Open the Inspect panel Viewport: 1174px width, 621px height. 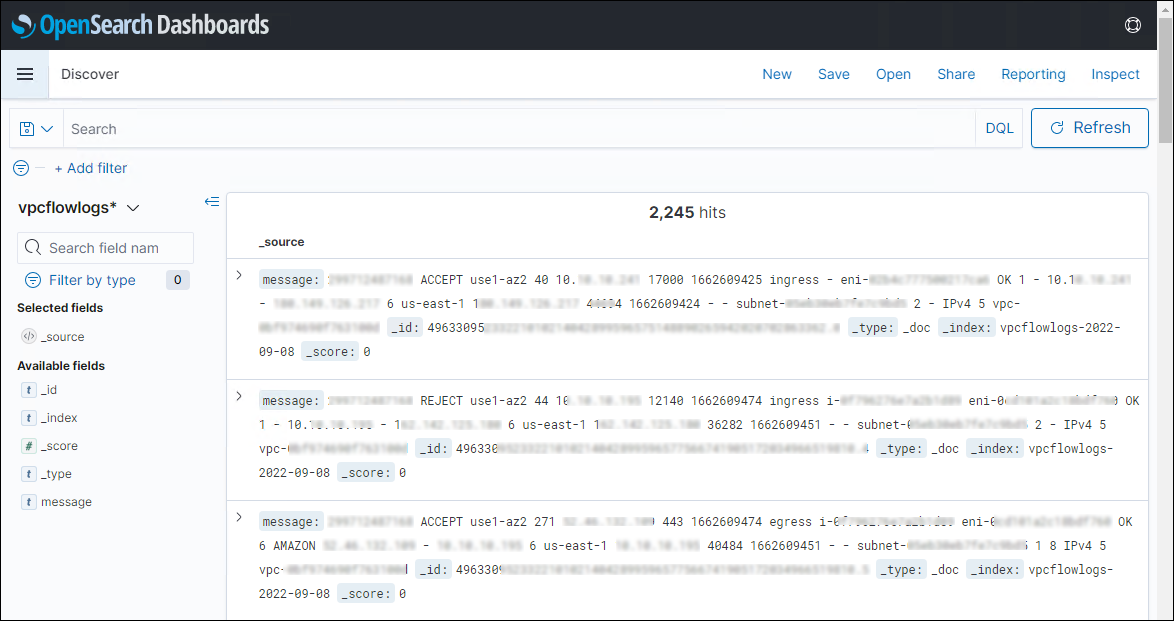click(1115, 74)
